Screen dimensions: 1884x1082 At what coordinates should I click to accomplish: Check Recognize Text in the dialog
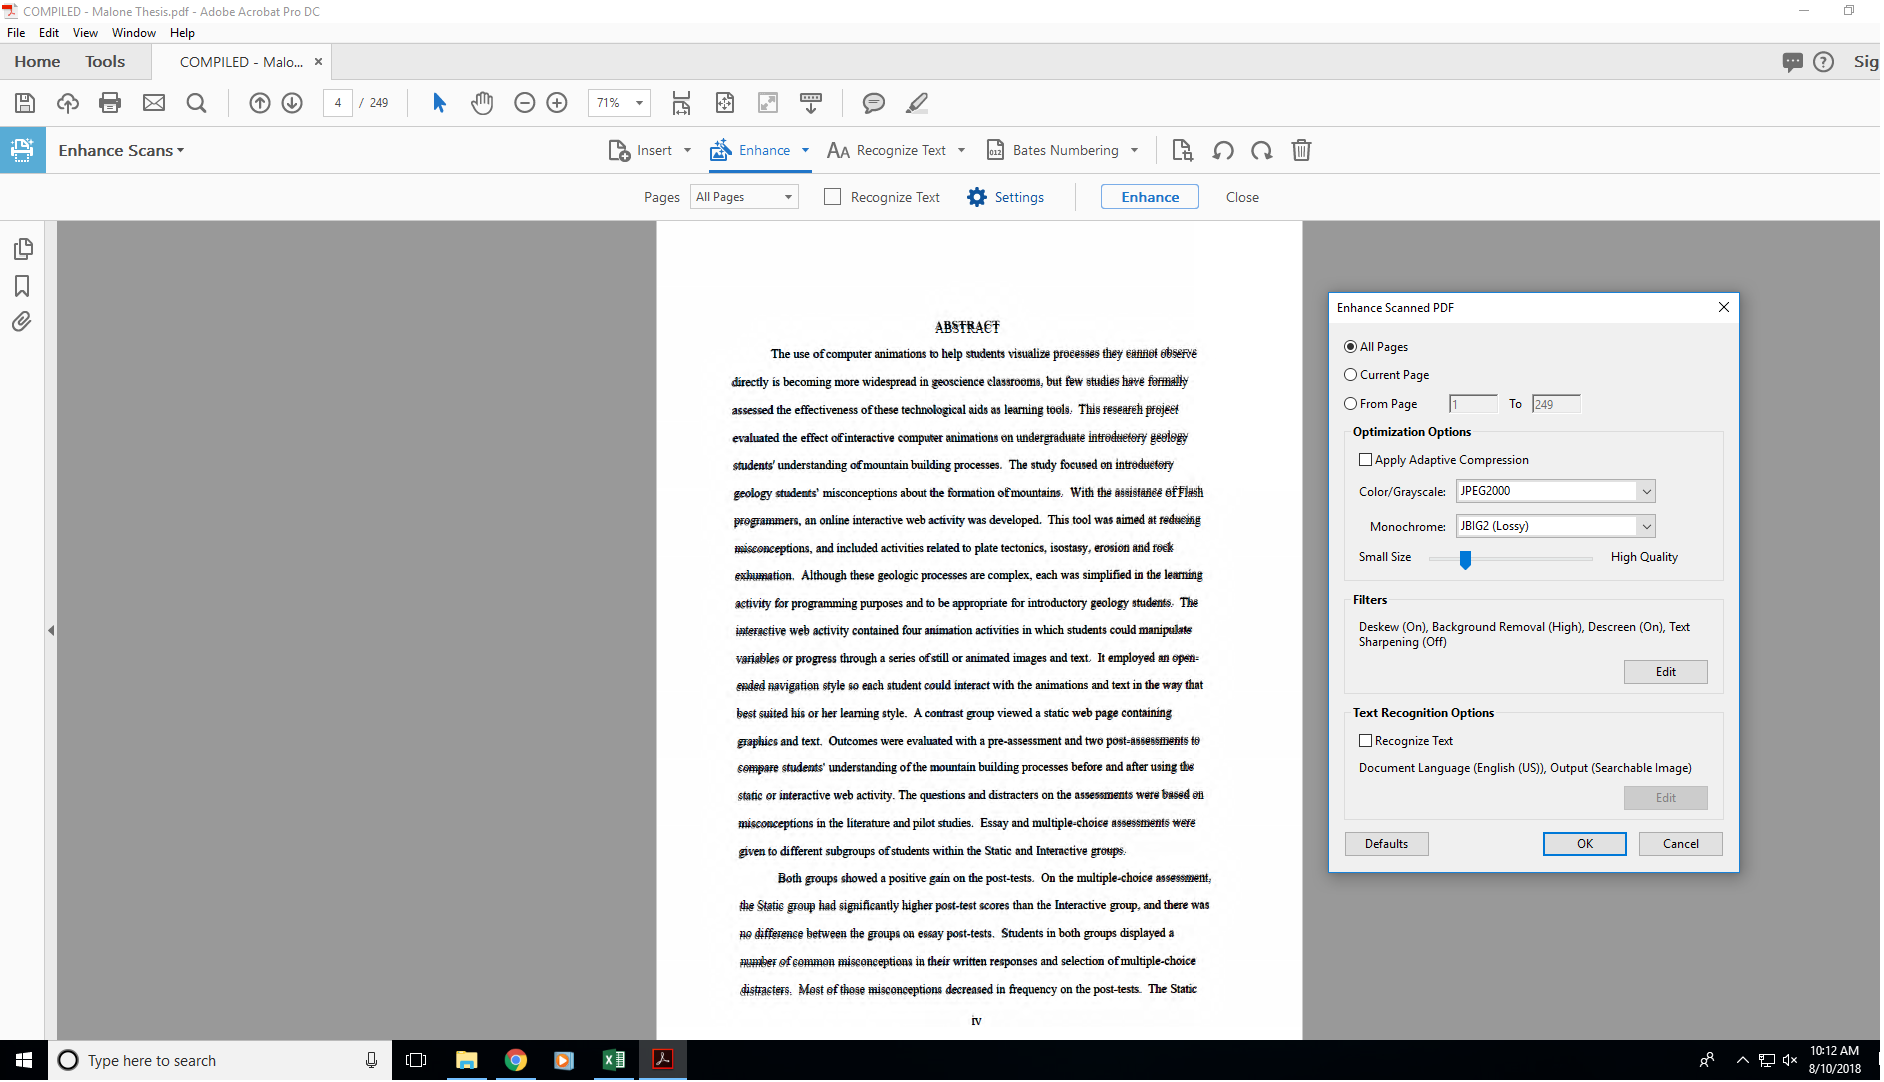coord(1365,741)
